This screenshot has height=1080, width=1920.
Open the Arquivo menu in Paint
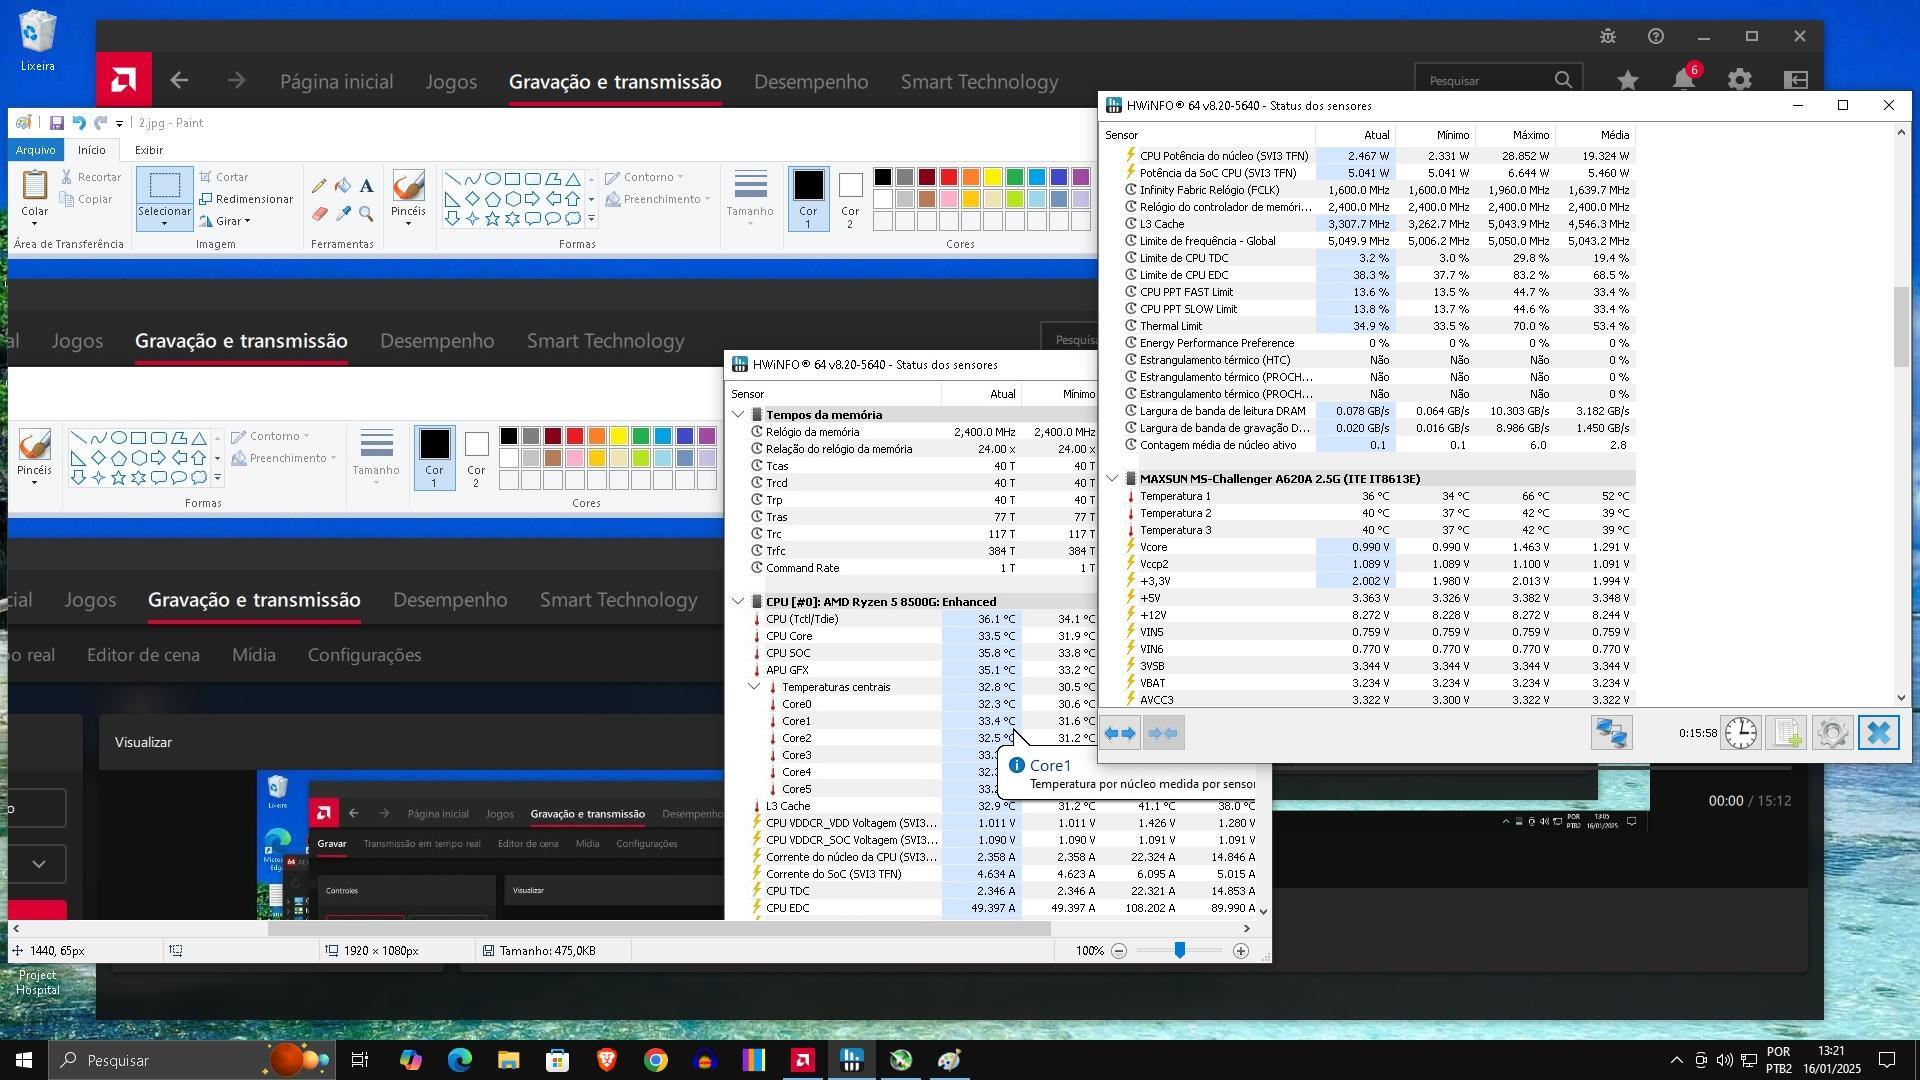click(35, 150)
